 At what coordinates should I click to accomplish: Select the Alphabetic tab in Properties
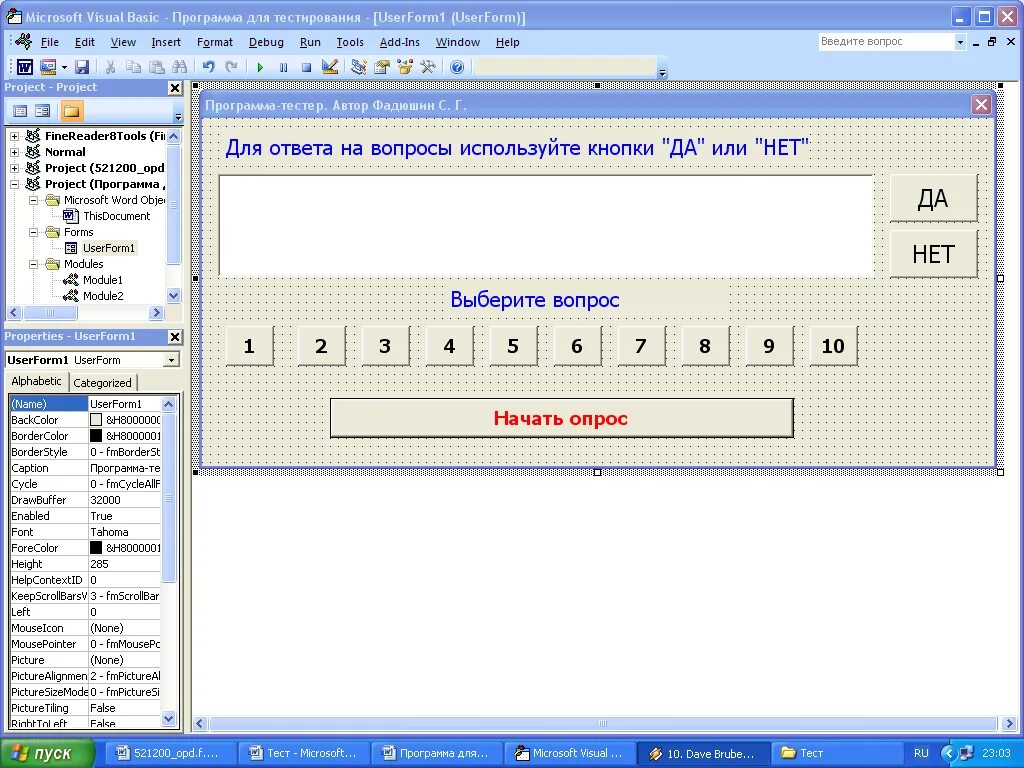36,381
